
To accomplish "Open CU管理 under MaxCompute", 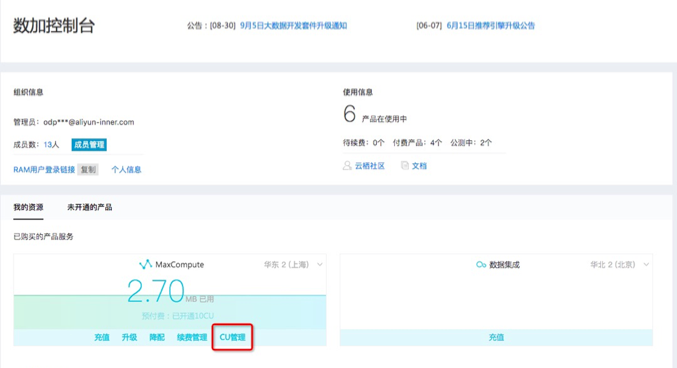I will click(232, 337).
